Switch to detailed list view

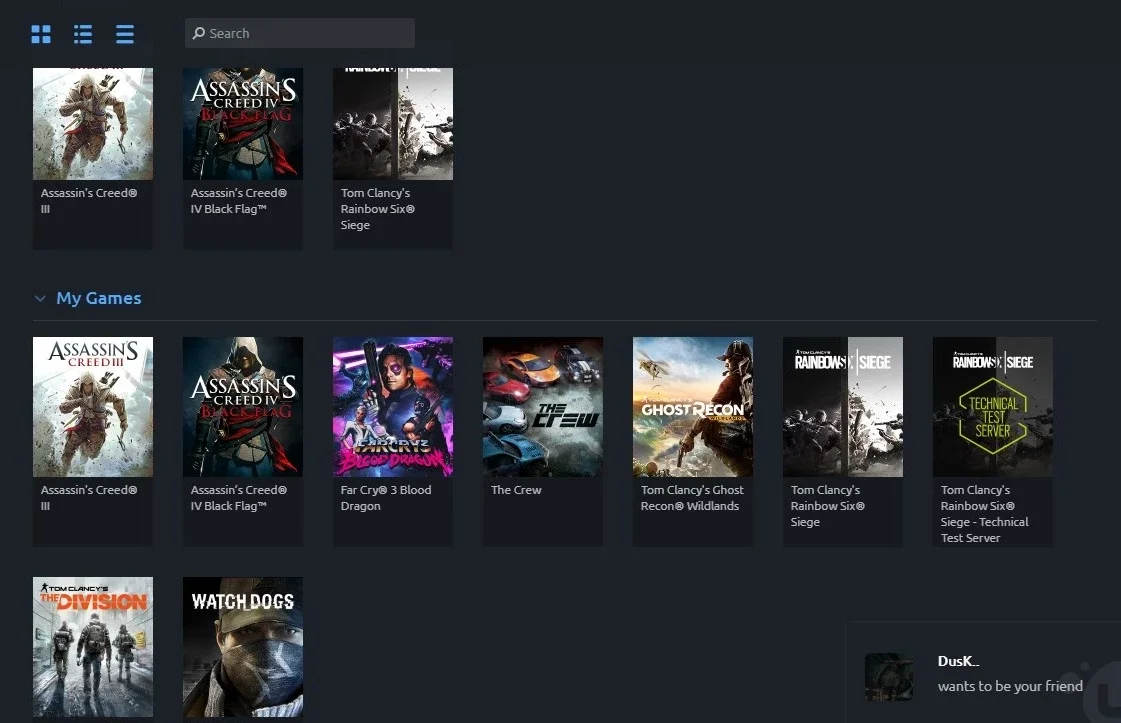[83, 34]
